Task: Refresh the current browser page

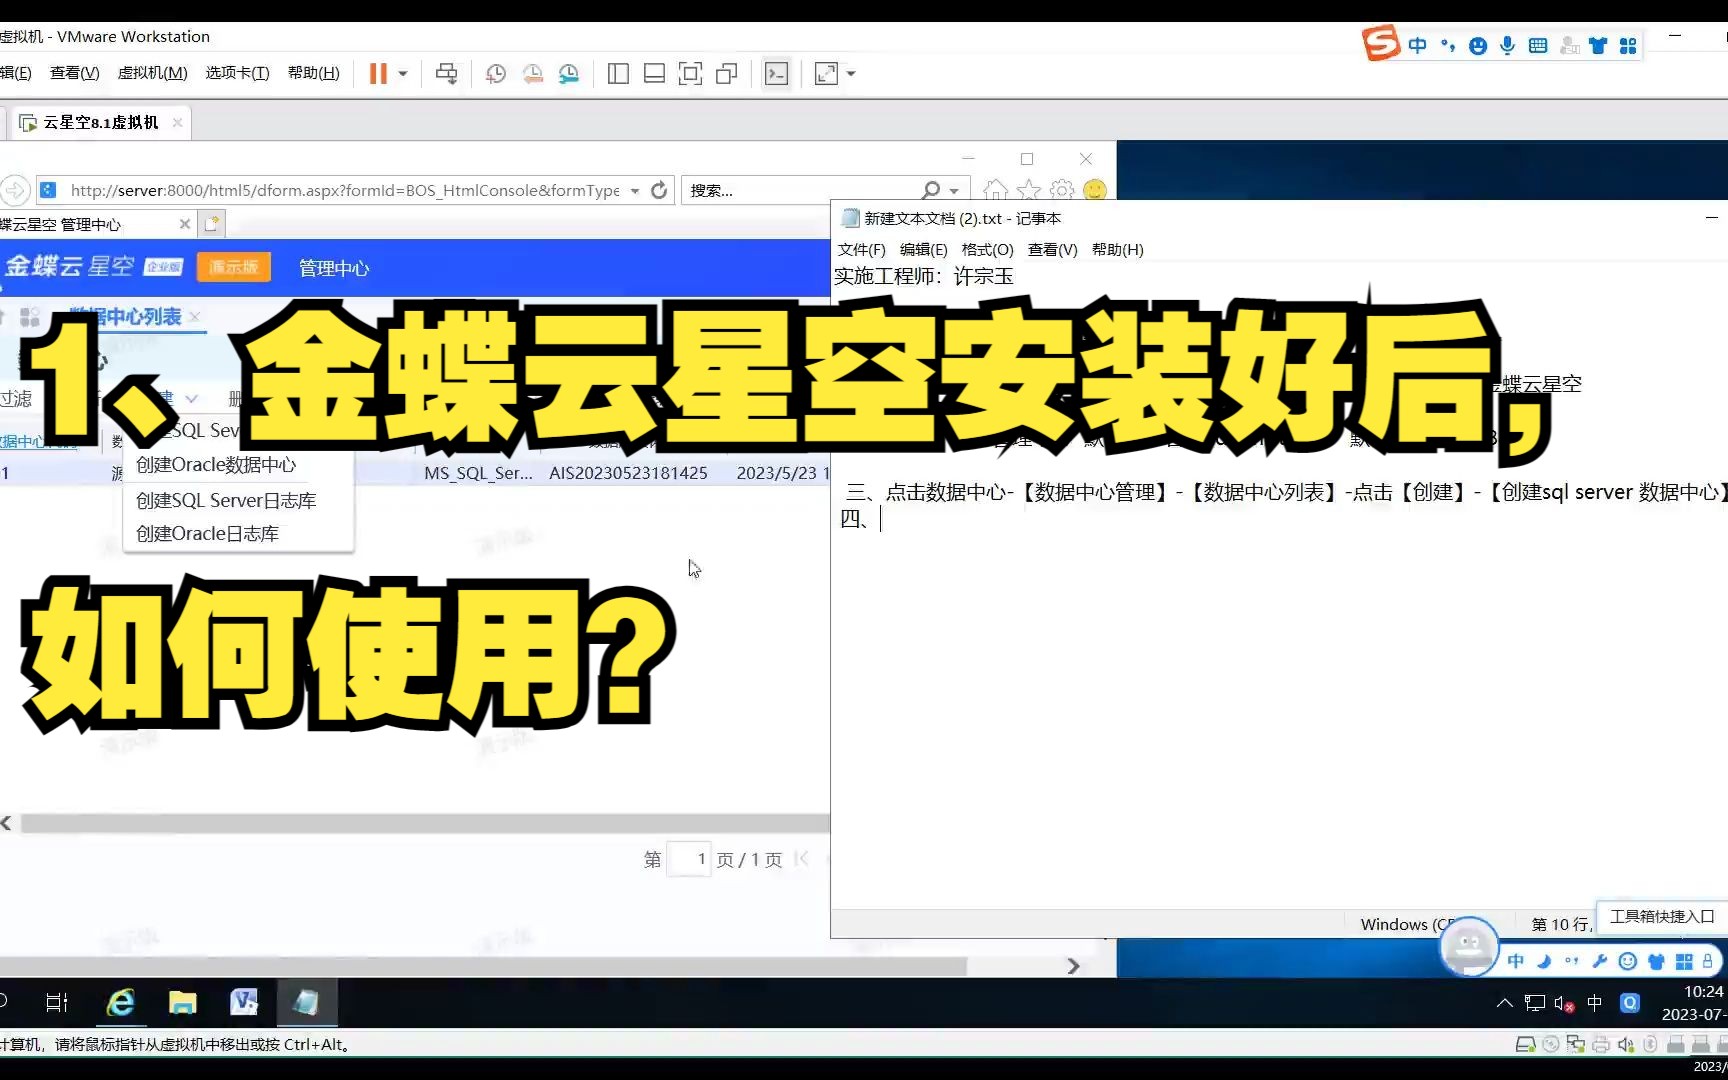Action: pyautogui.click(x=658, y=190)
